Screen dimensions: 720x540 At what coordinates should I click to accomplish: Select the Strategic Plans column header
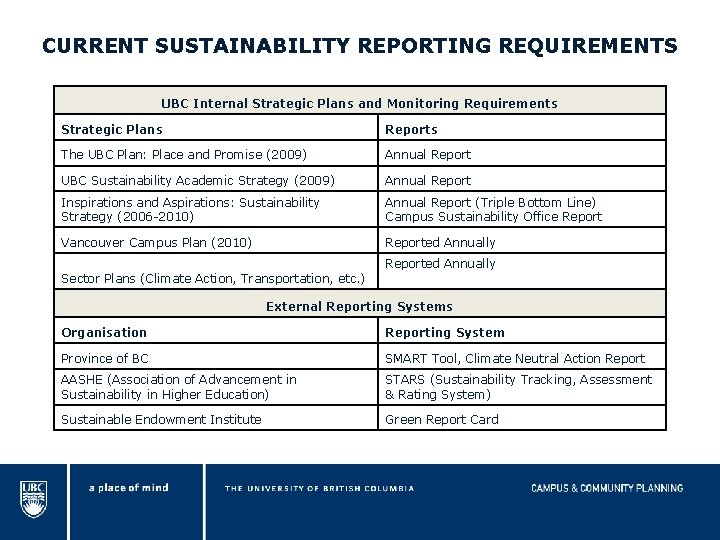click(216, 128)
